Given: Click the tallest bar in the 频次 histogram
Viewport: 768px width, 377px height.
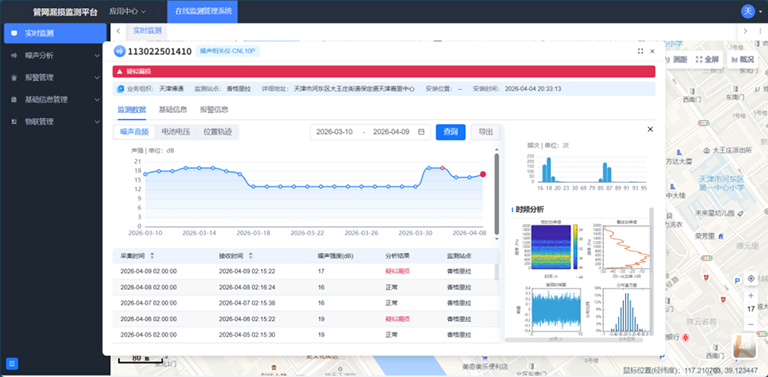Looking at the screenshot, I should coord(549,169).
